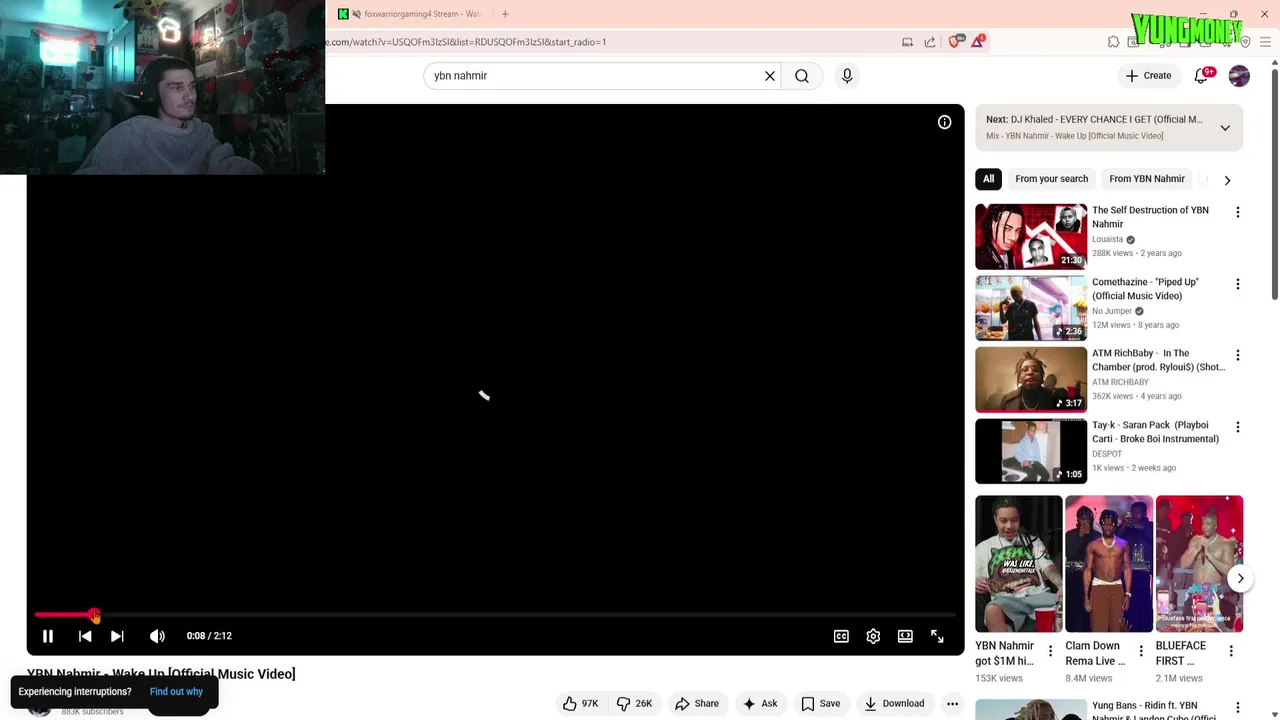Enter full screen mode
1280x720 pixels.
[937, 636]
